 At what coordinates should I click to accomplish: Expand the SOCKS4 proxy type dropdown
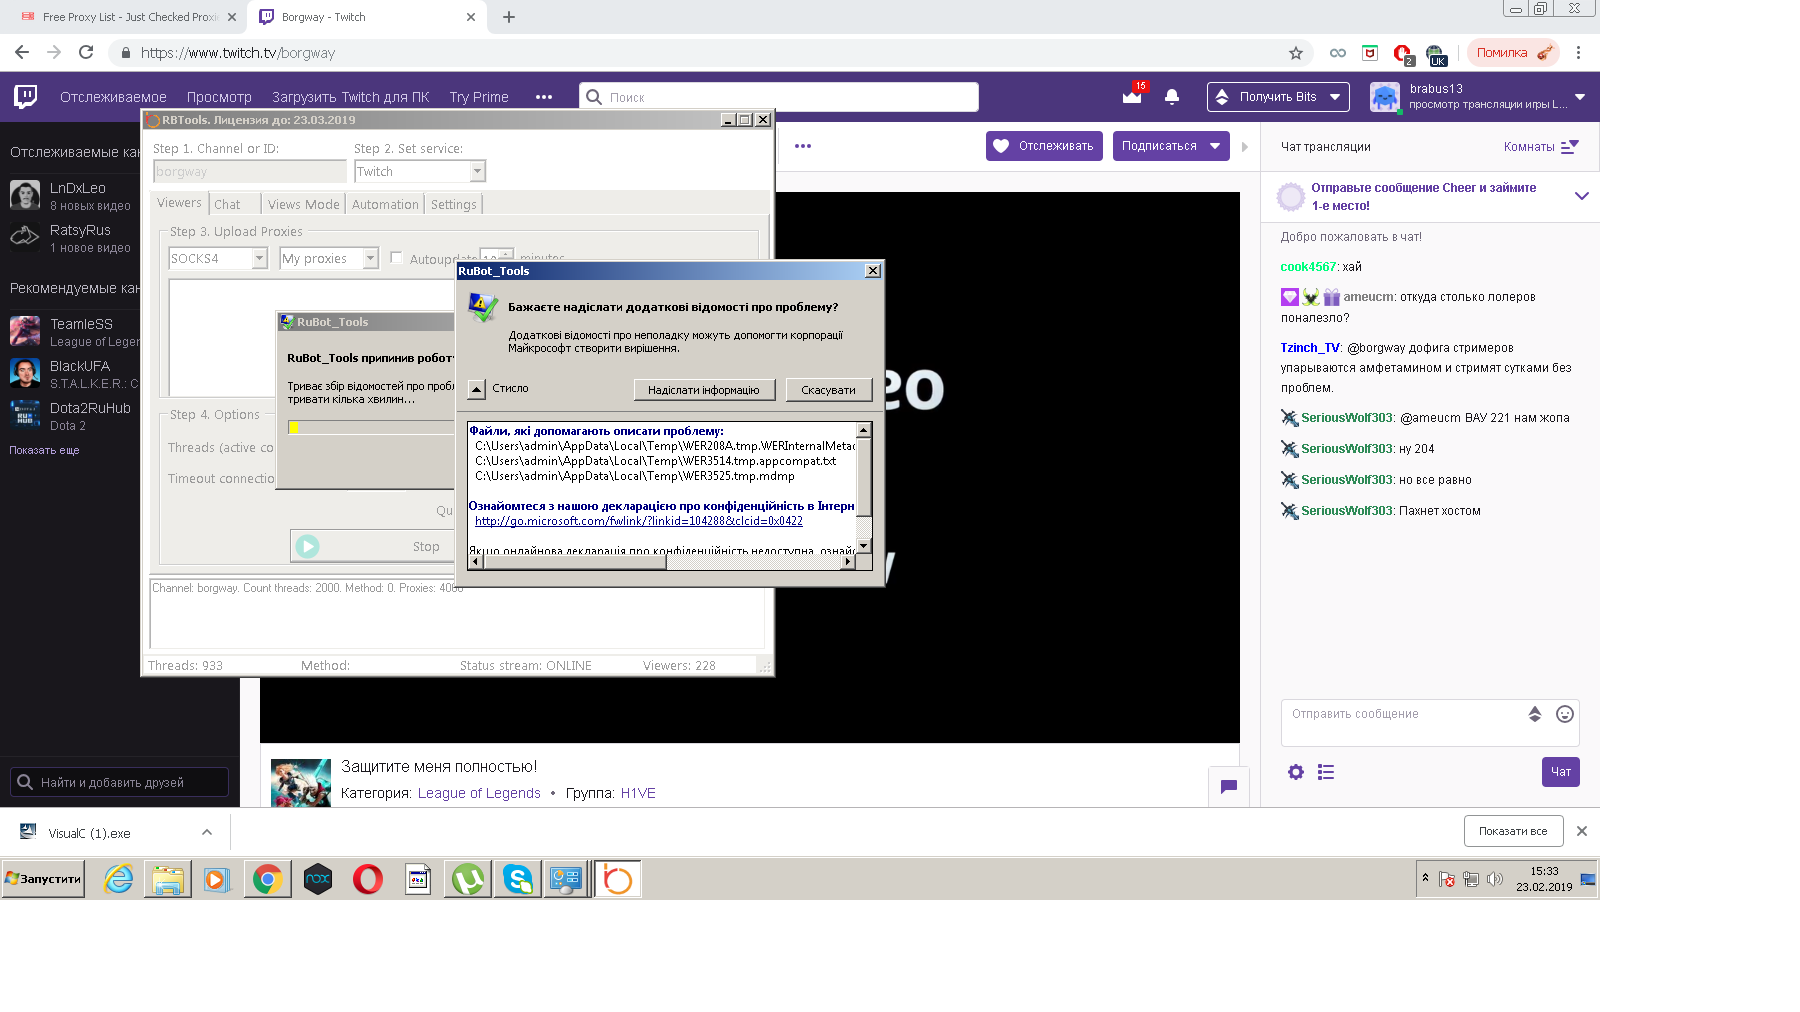coord(259,259)
